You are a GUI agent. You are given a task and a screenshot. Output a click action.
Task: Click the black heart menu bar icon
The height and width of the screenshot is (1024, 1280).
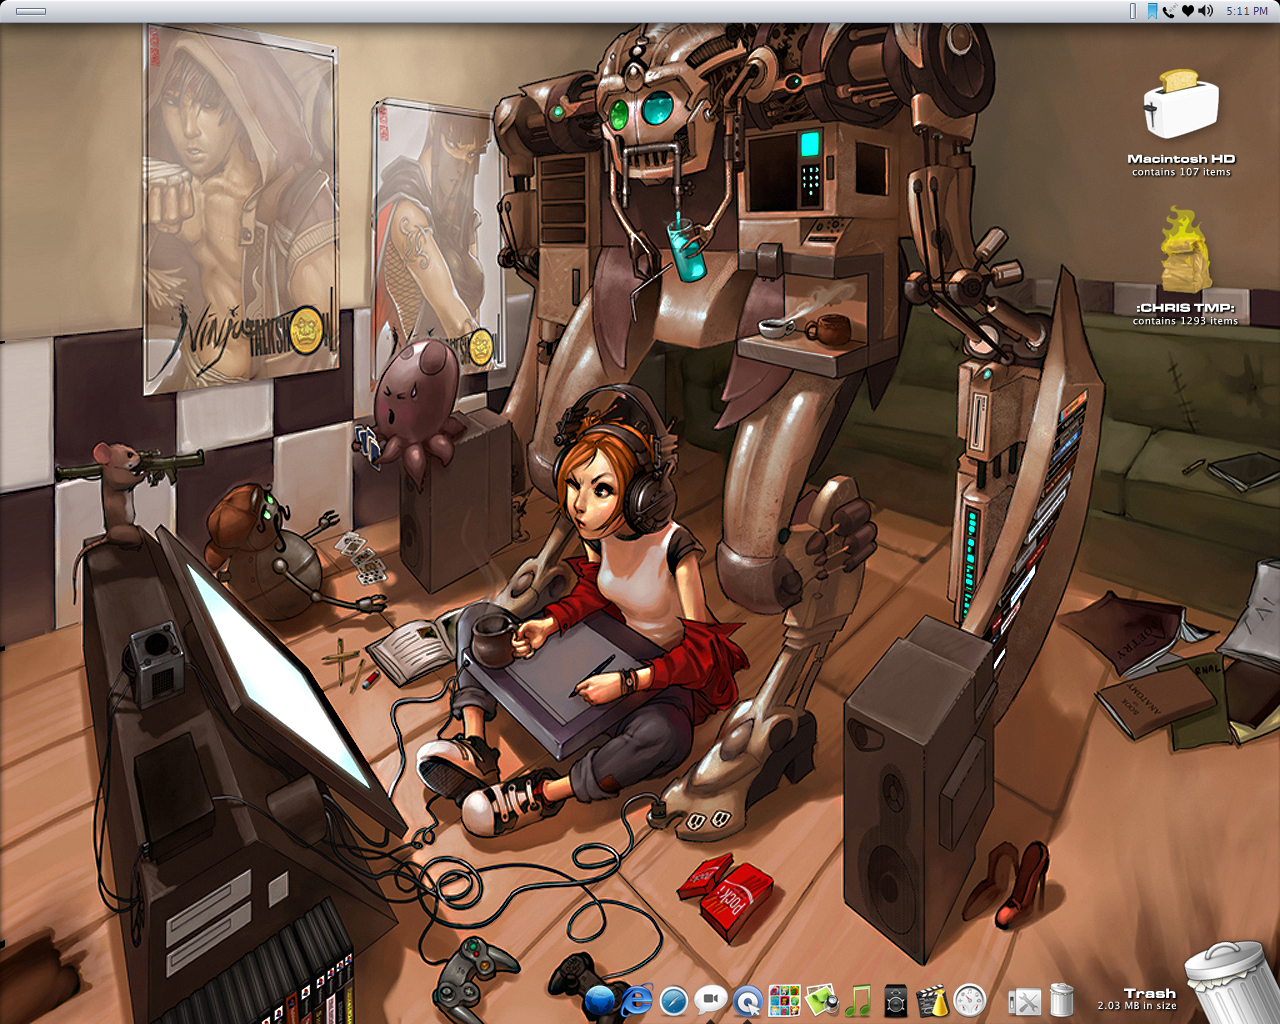[1187, 11]
